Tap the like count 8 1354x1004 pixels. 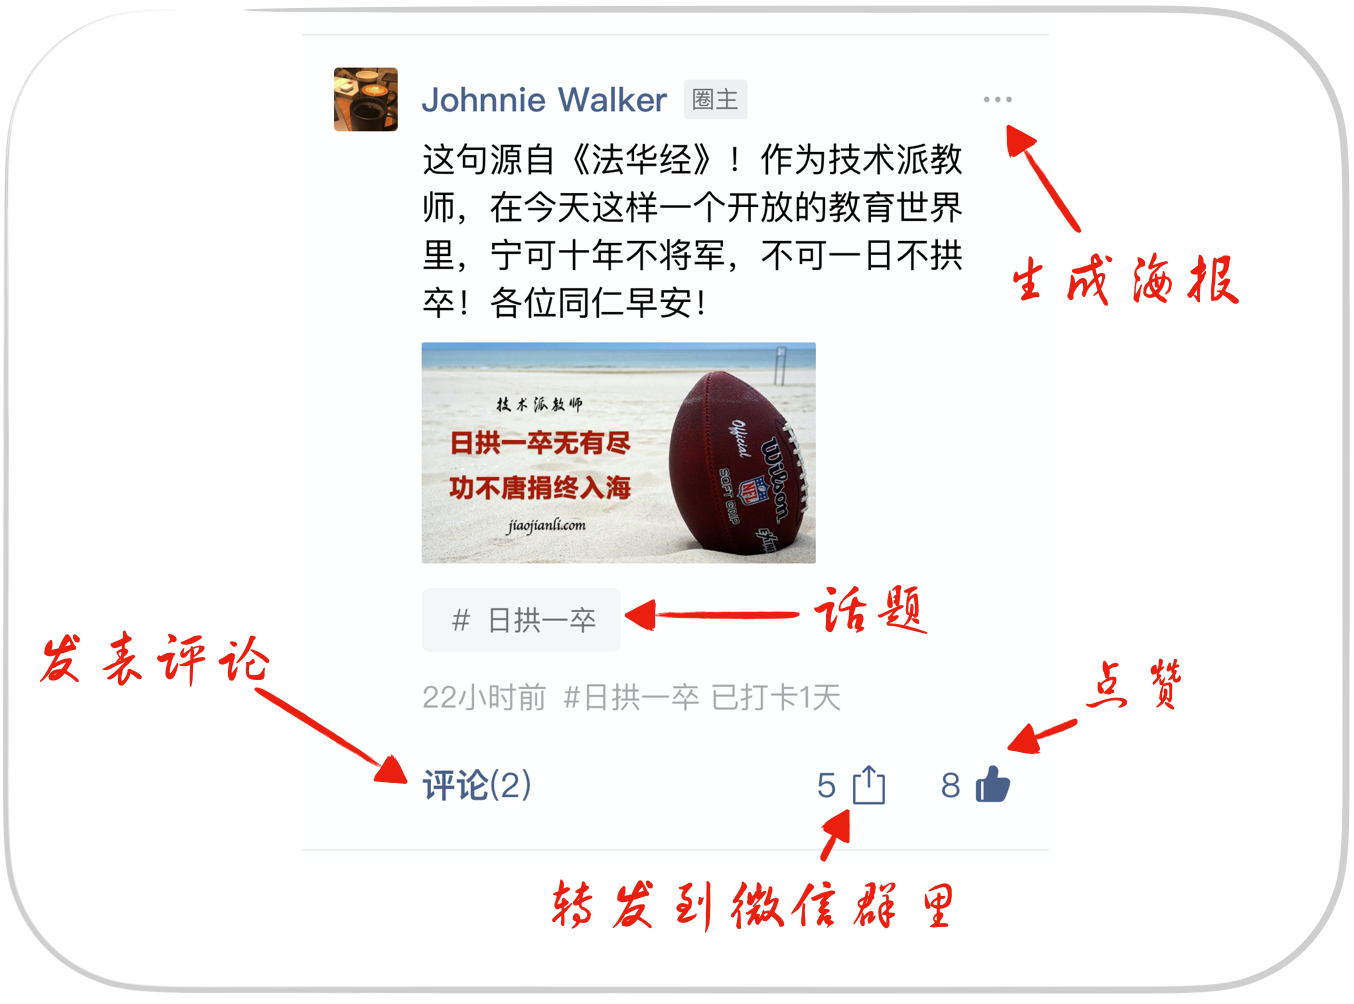(x=950, y=785)
